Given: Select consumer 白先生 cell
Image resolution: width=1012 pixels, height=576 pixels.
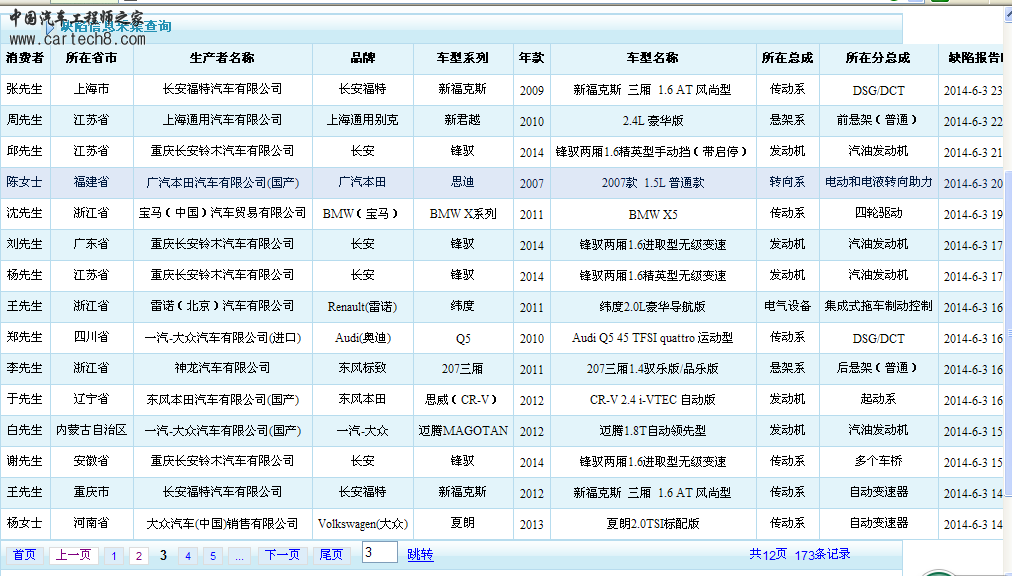Looking at the screenshot, I should click(x=25, y=431).
